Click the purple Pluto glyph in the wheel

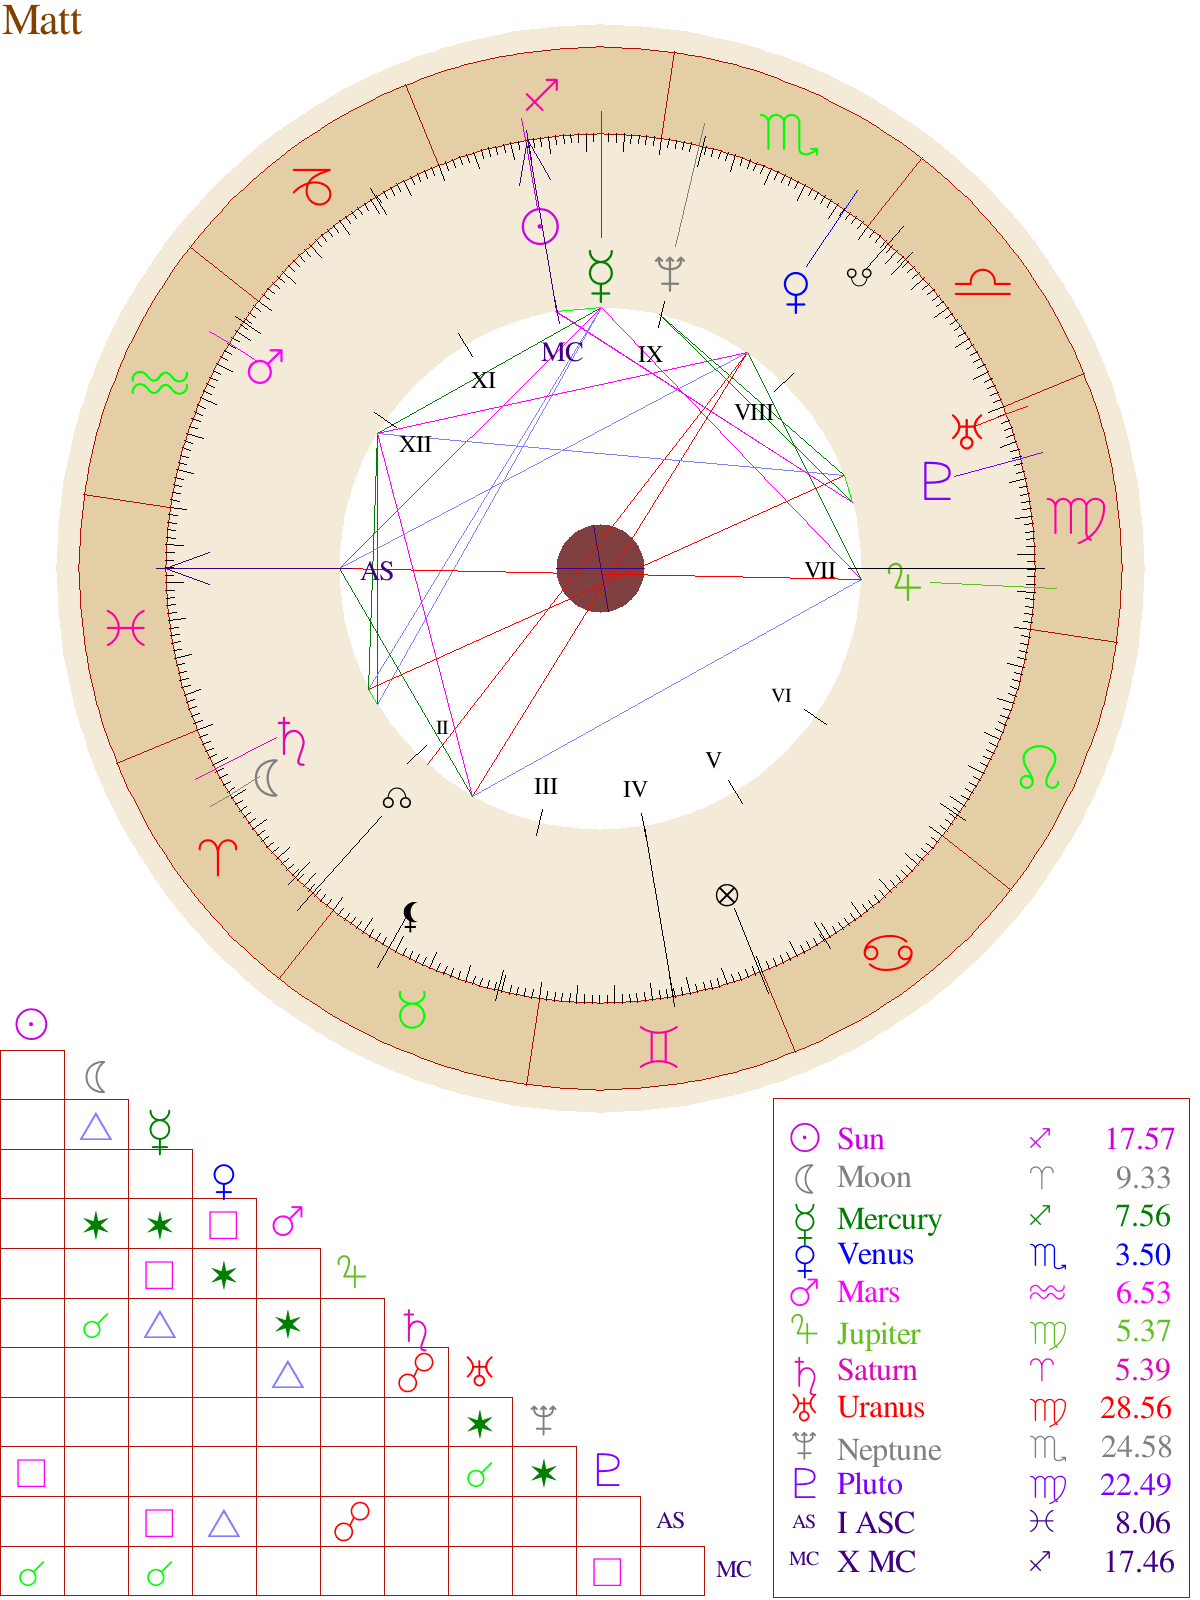937,481
